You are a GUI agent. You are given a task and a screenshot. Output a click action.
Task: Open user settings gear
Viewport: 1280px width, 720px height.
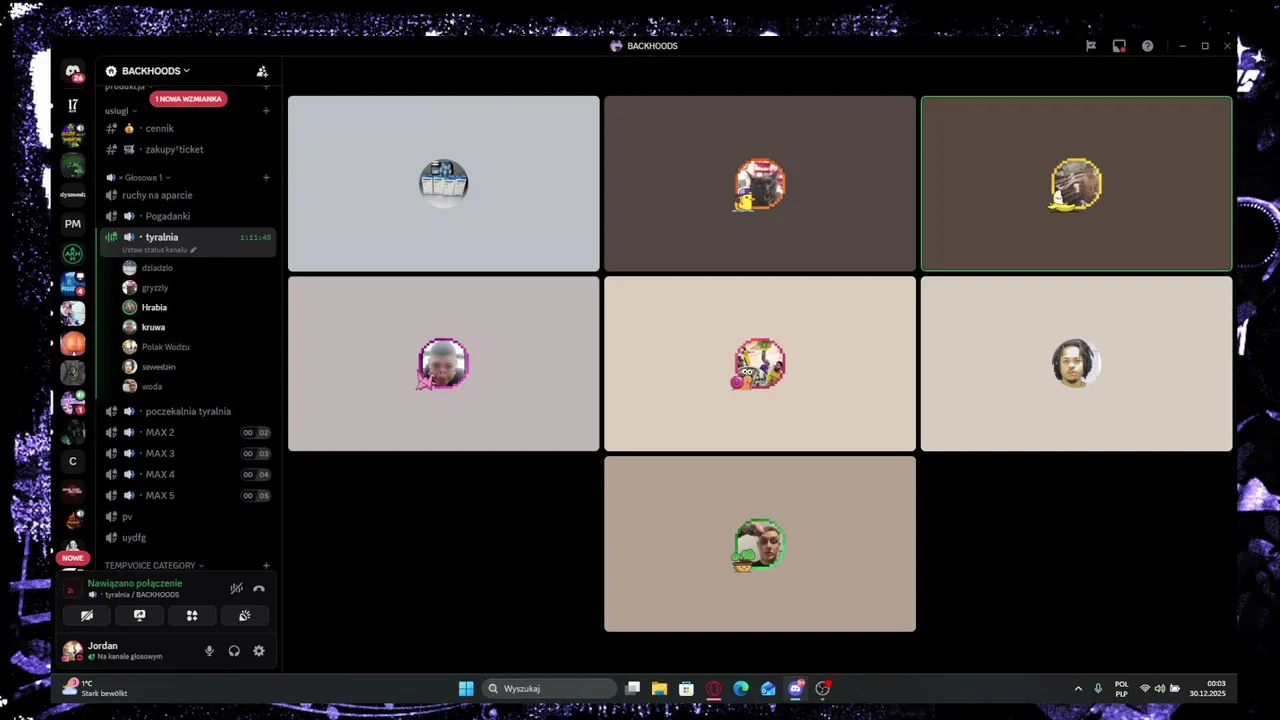(x=259, y=651)
